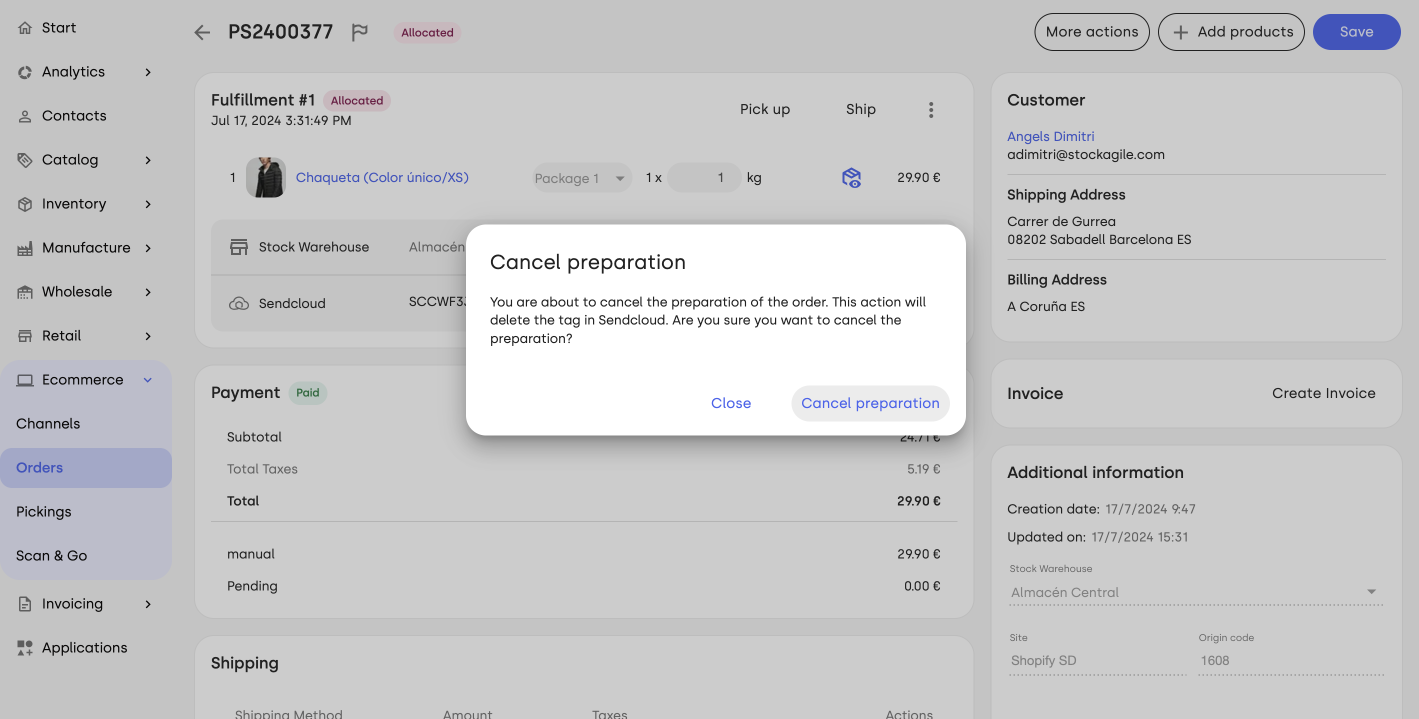Click the fulfillment timestamp Jul 17, 2024
The width and height of the screenshot is (1419, 719).
281,121
